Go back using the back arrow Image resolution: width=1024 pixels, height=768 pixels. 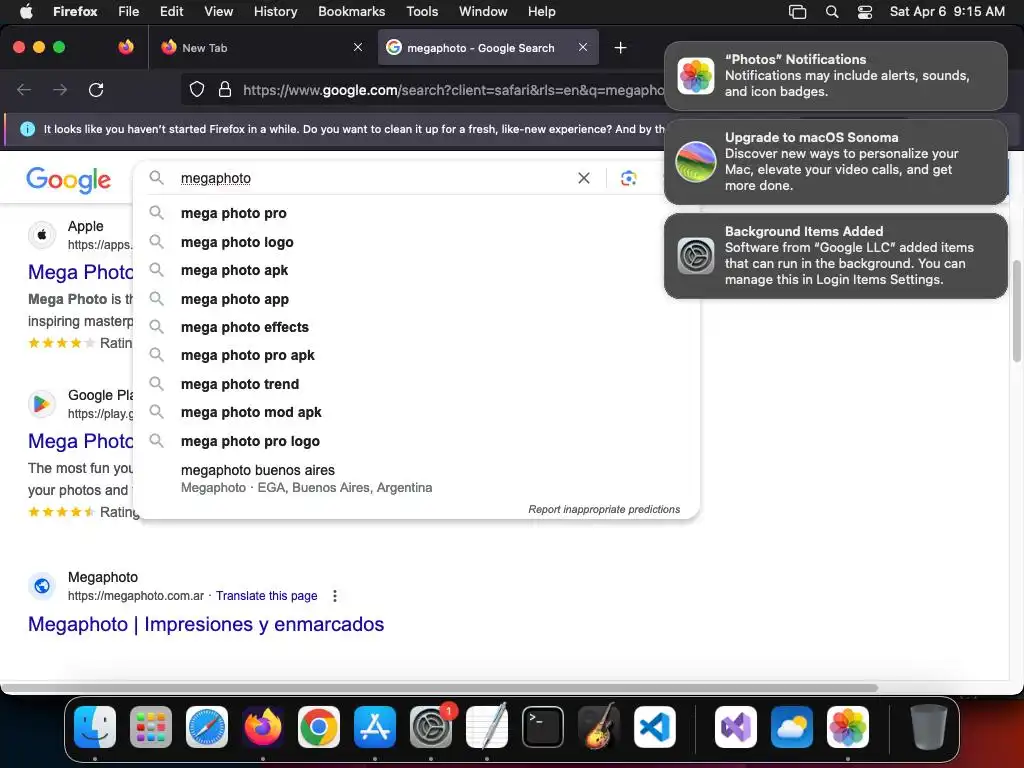pos(24,89)
